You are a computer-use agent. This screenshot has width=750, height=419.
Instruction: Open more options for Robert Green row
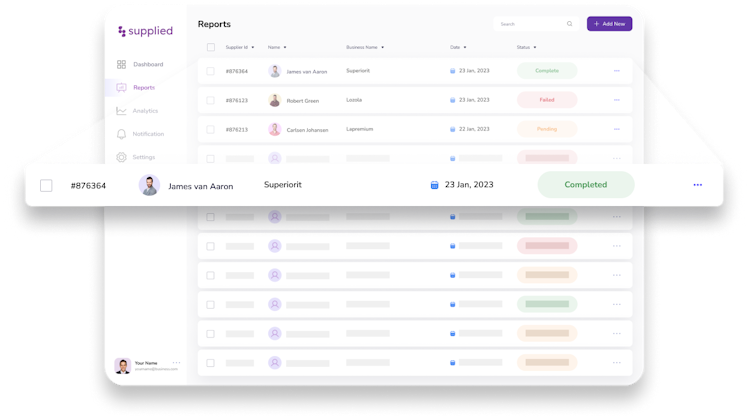click(617, 100)
